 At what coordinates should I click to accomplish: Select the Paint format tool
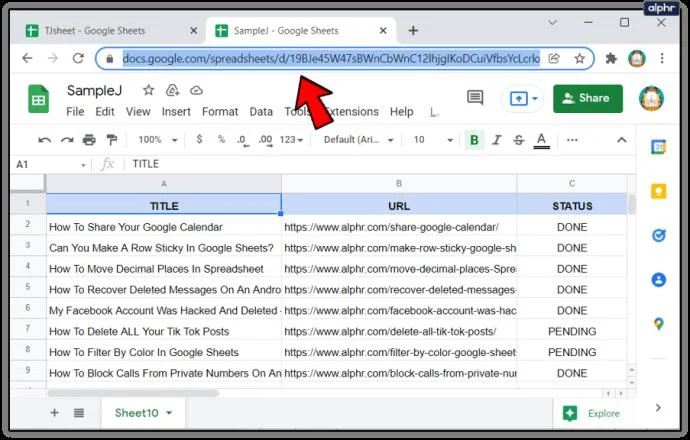[x=112, y=140]
